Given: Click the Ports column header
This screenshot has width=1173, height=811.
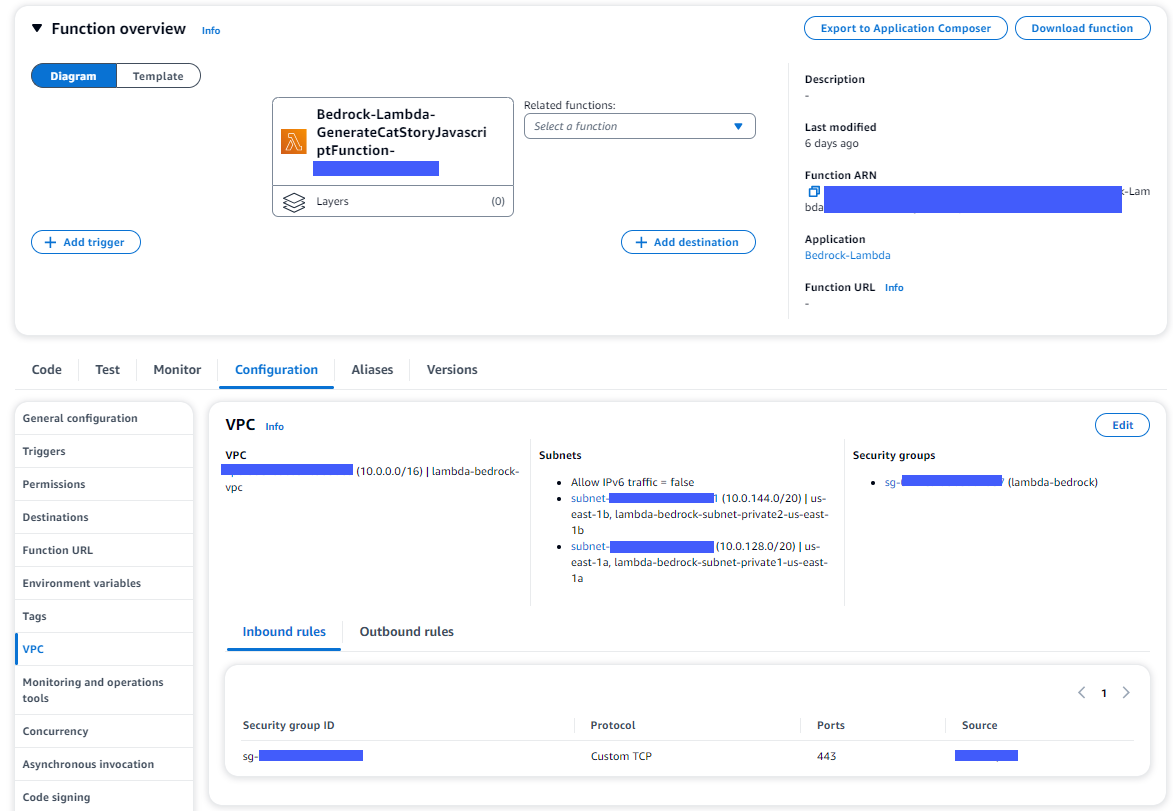Looking at the screenshot, I should pyautogui.click(x=830, y=725).
